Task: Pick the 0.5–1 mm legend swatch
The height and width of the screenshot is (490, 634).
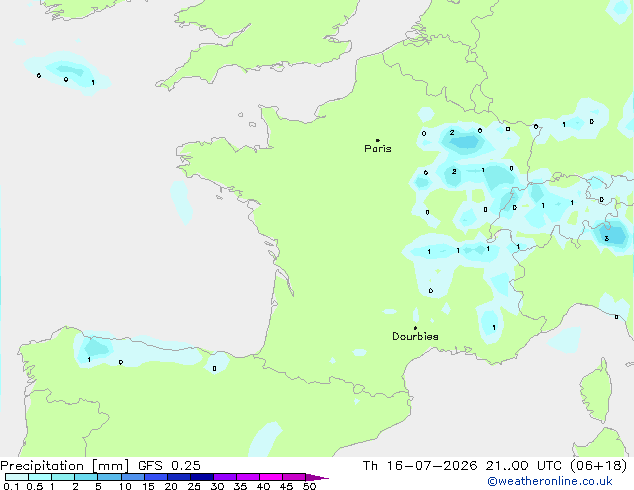Action: click(x=40, y=477)
